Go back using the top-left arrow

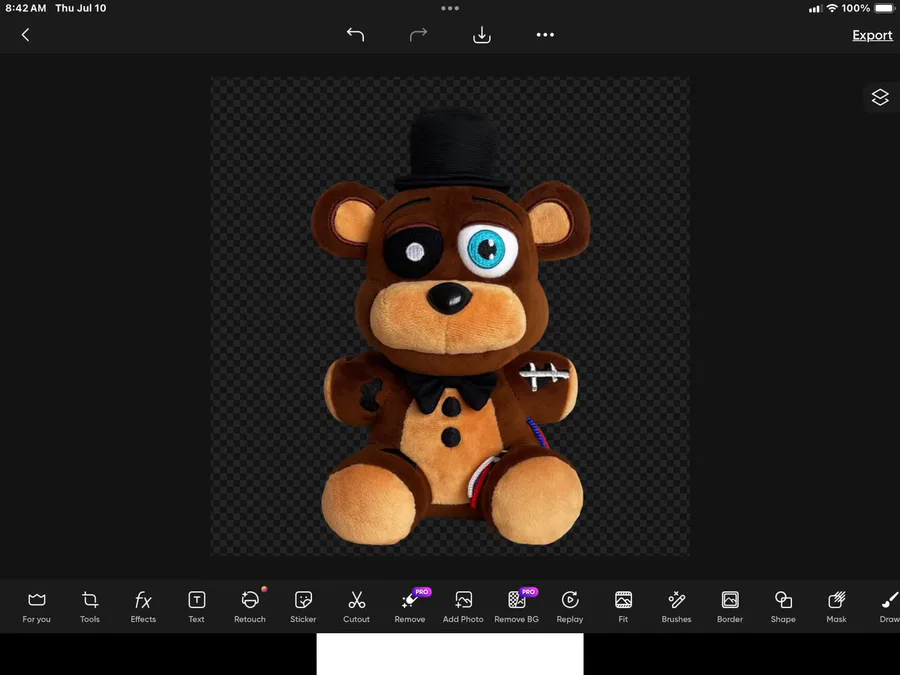click(25, 35)
